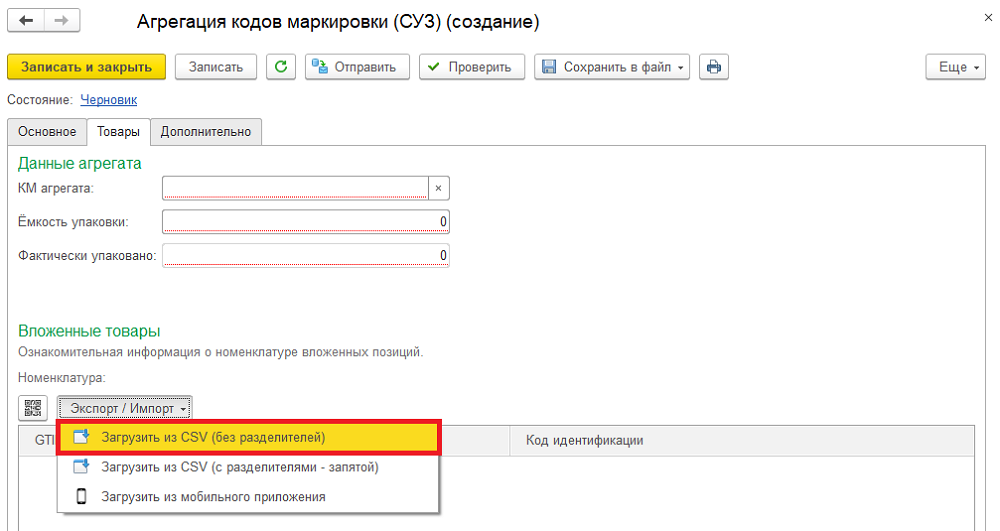This screenshot has height=531, width=1000.
Task: Go forward with the right arrow
Action: (x=62, y=20)
